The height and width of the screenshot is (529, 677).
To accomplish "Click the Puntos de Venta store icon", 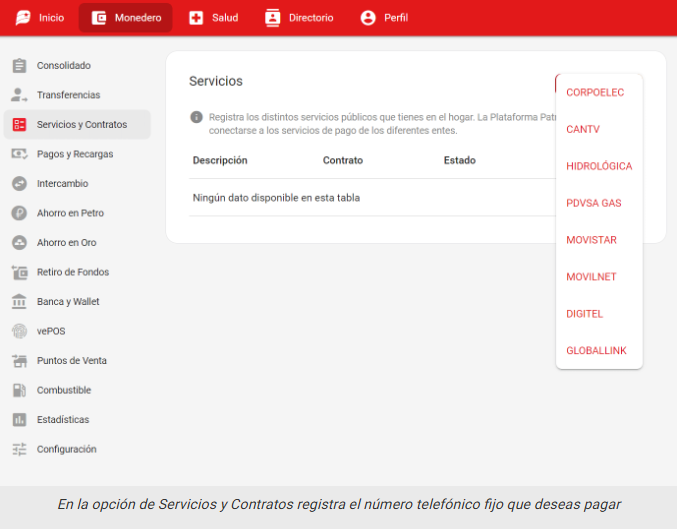I will tap(19, 361).
